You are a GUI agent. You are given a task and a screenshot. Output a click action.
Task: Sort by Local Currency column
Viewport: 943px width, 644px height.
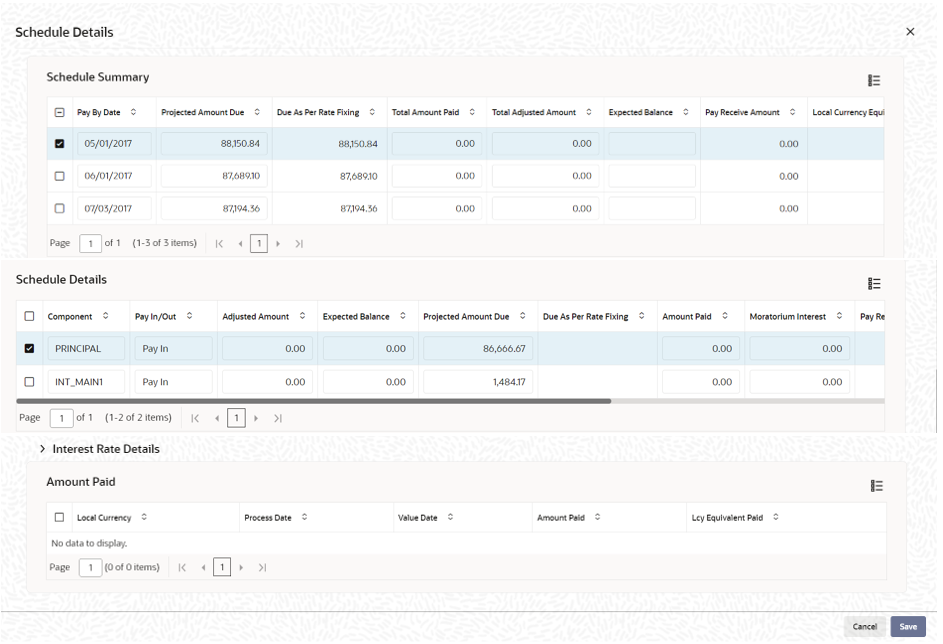144,517
